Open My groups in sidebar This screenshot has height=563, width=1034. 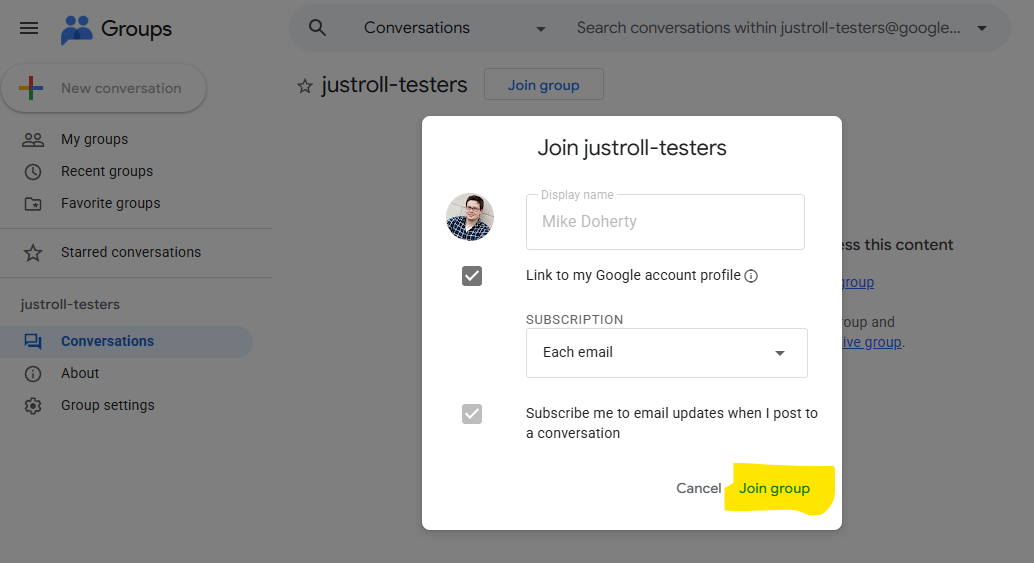tap(94, 140)
